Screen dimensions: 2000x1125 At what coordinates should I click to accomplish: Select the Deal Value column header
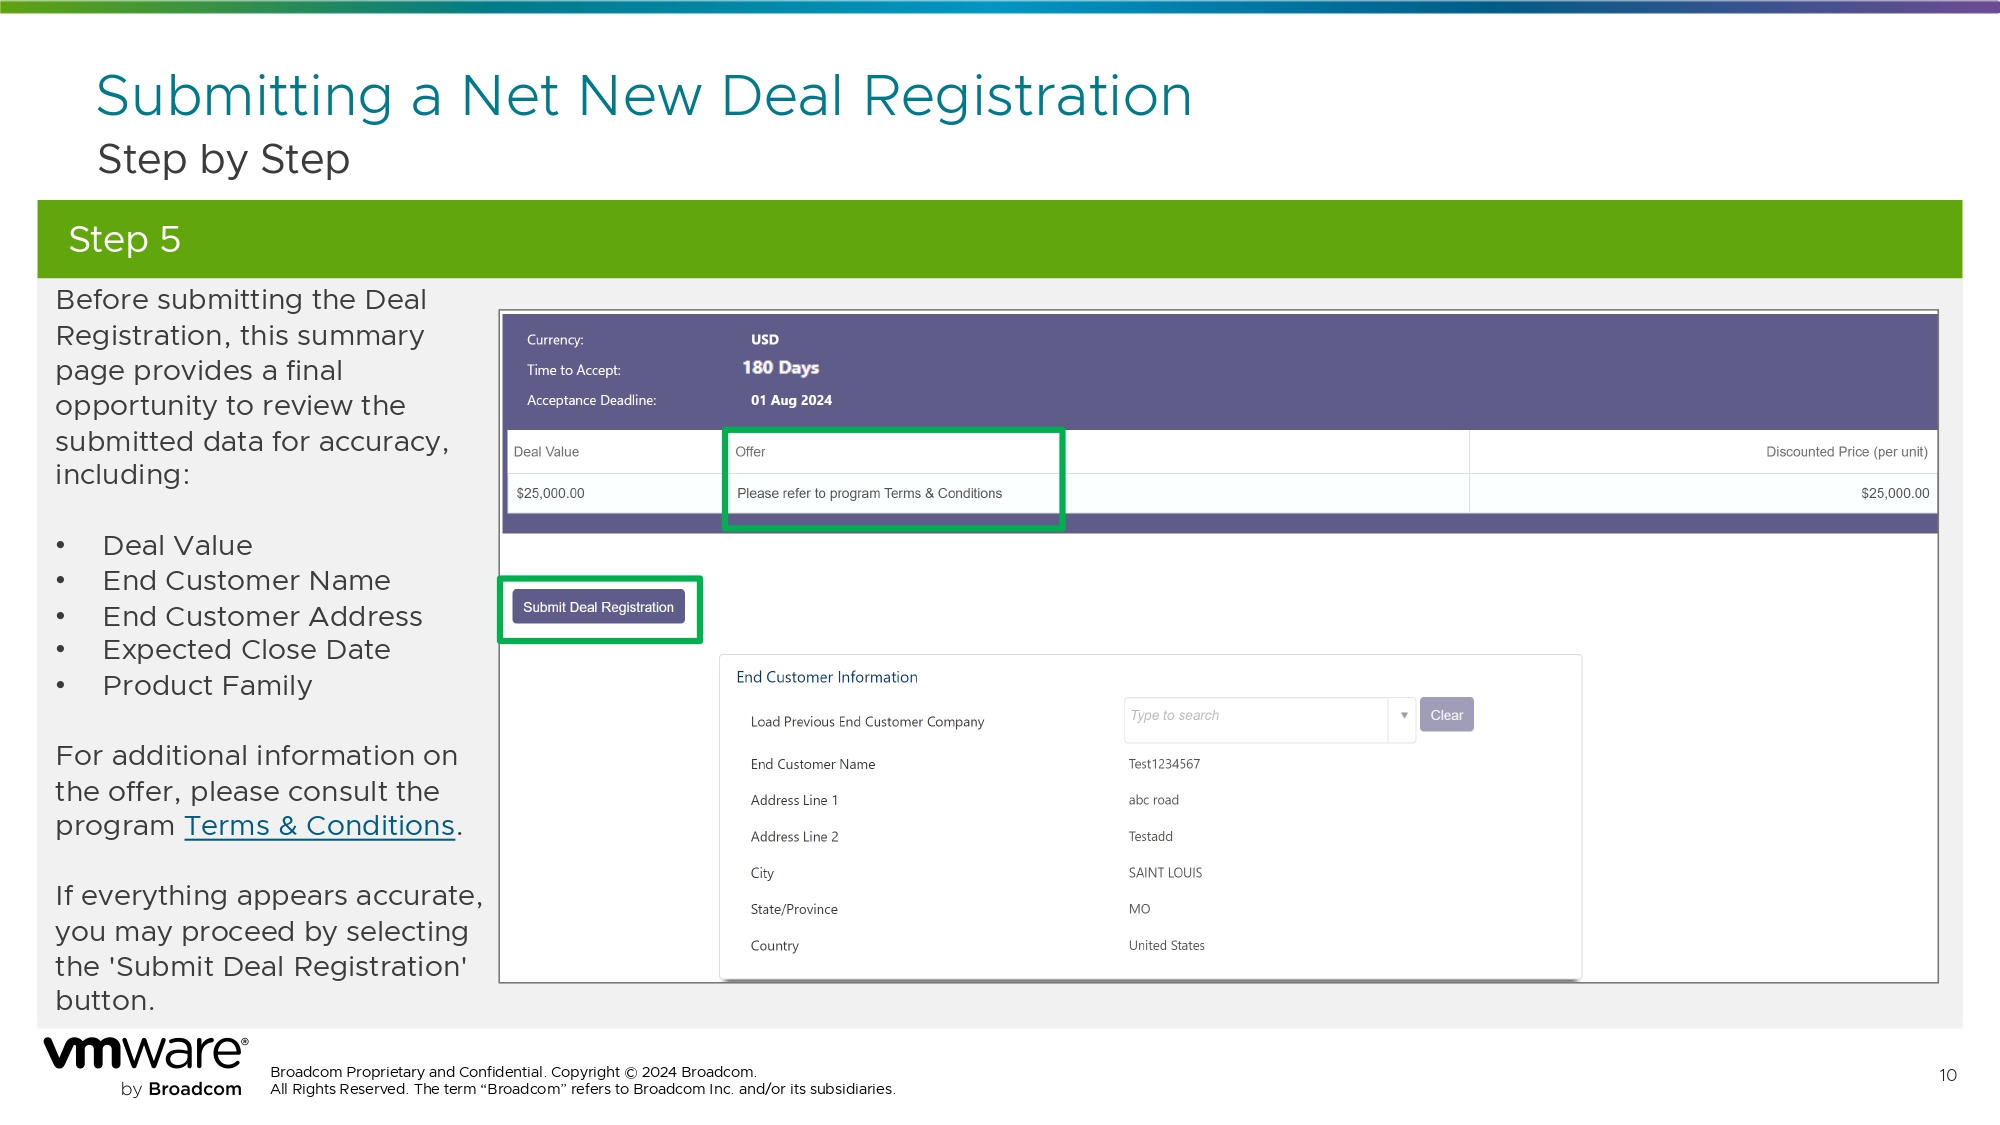tap(546, 452)
